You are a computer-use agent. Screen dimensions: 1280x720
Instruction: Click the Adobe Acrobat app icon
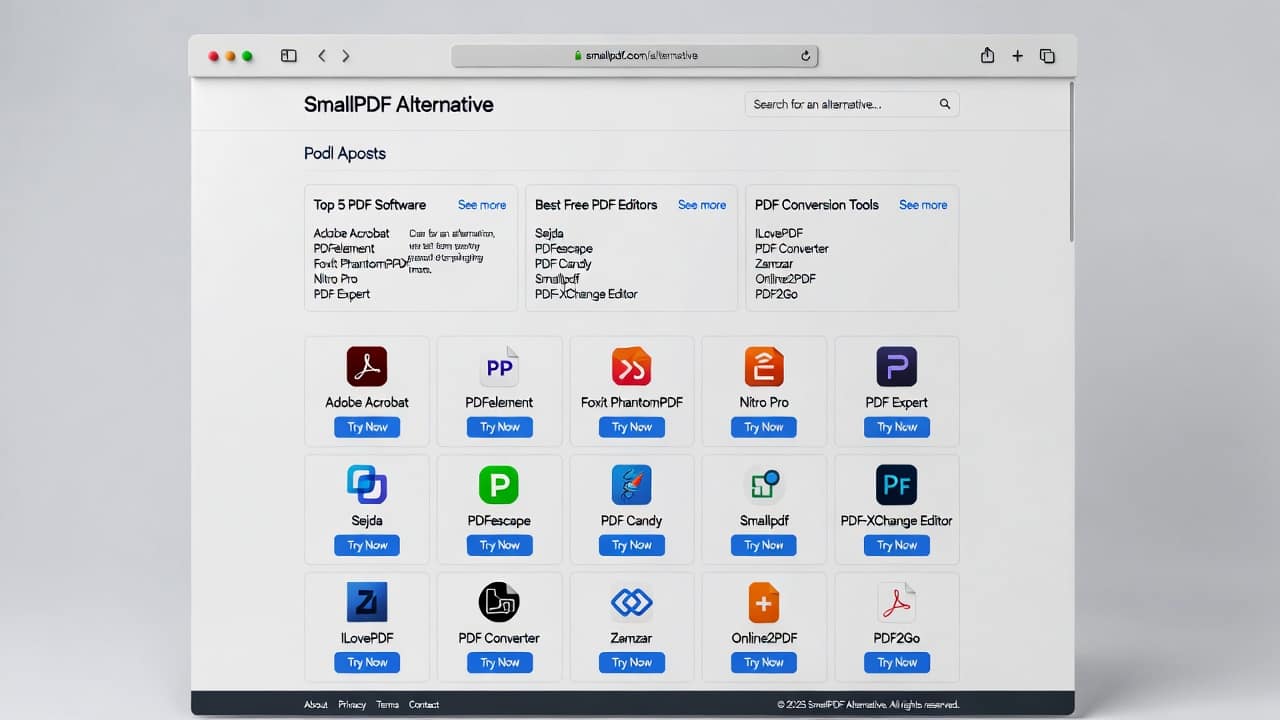coord(367,367)
